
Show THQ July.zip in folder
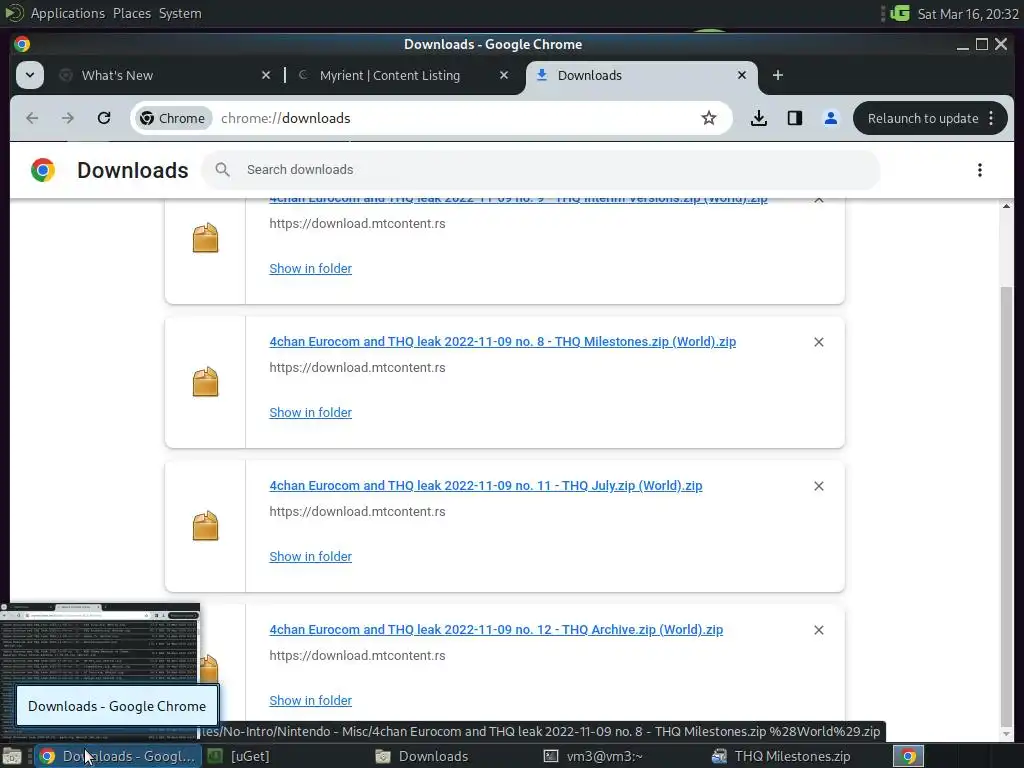pos(310,556)
